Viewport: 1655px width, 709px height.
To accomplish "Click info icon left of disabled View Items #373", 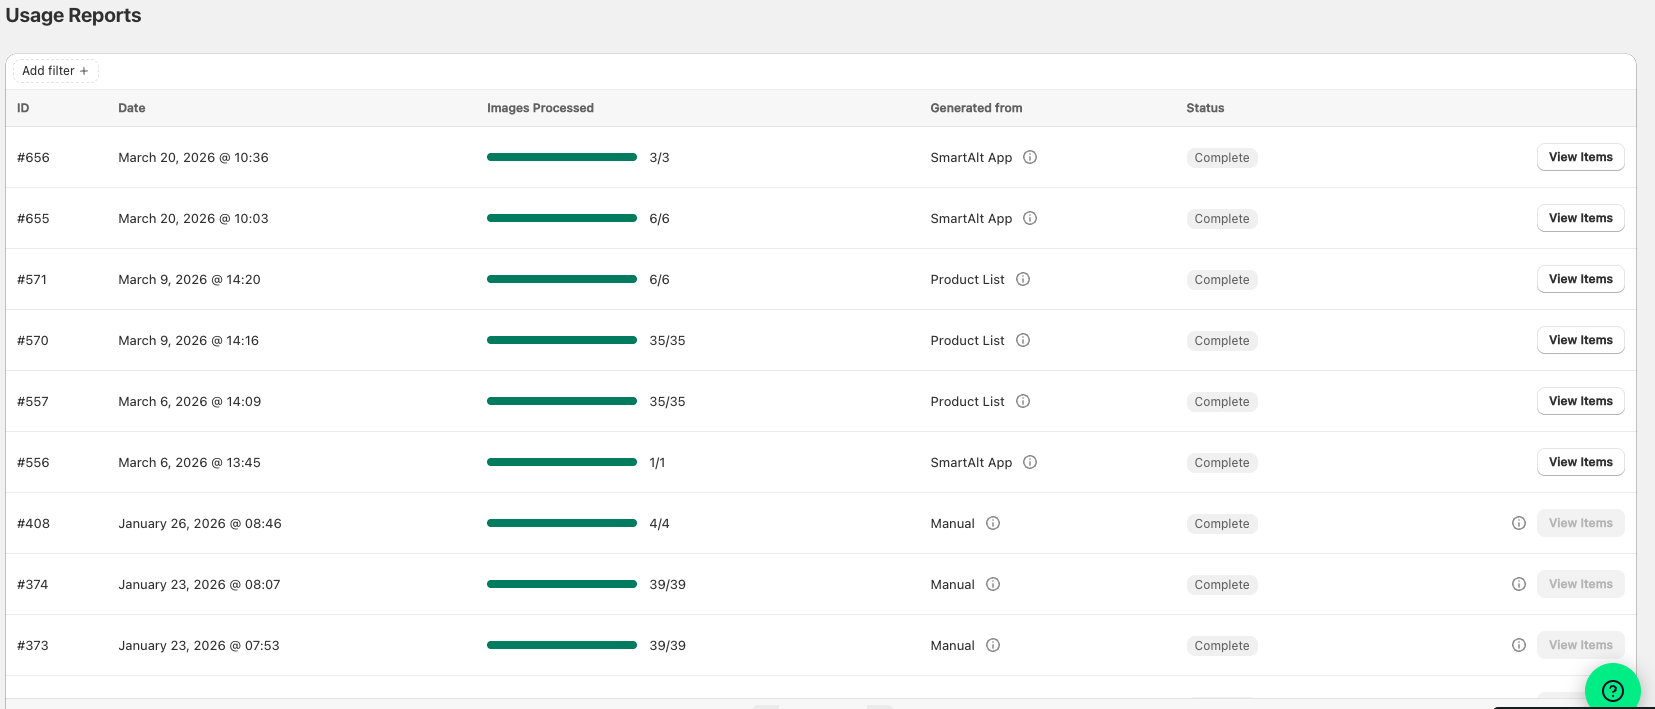I will click(1519, 645).
